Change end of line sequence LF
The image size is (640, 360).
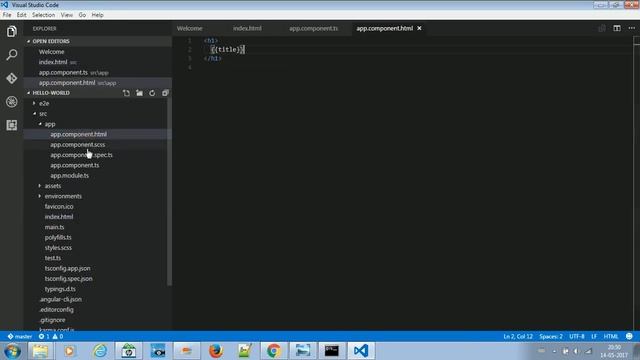click(x=594, y=336)
